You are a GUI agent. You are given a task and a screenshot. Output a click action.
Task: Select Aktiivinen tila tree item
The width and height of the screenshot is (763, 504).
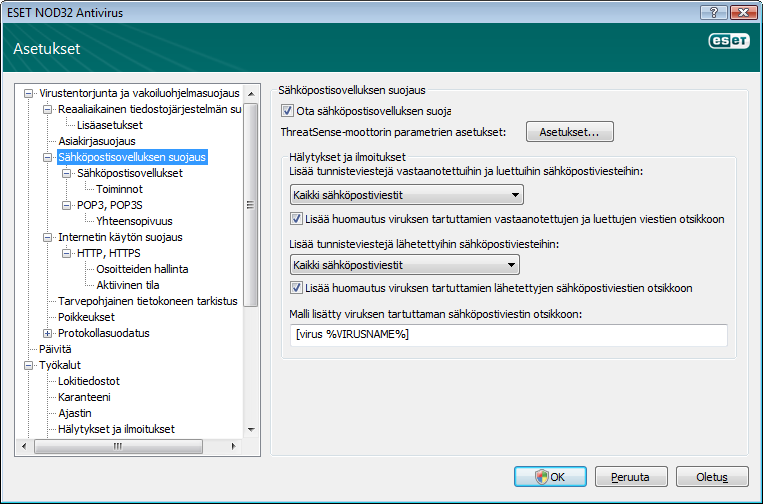pos(127,285)
